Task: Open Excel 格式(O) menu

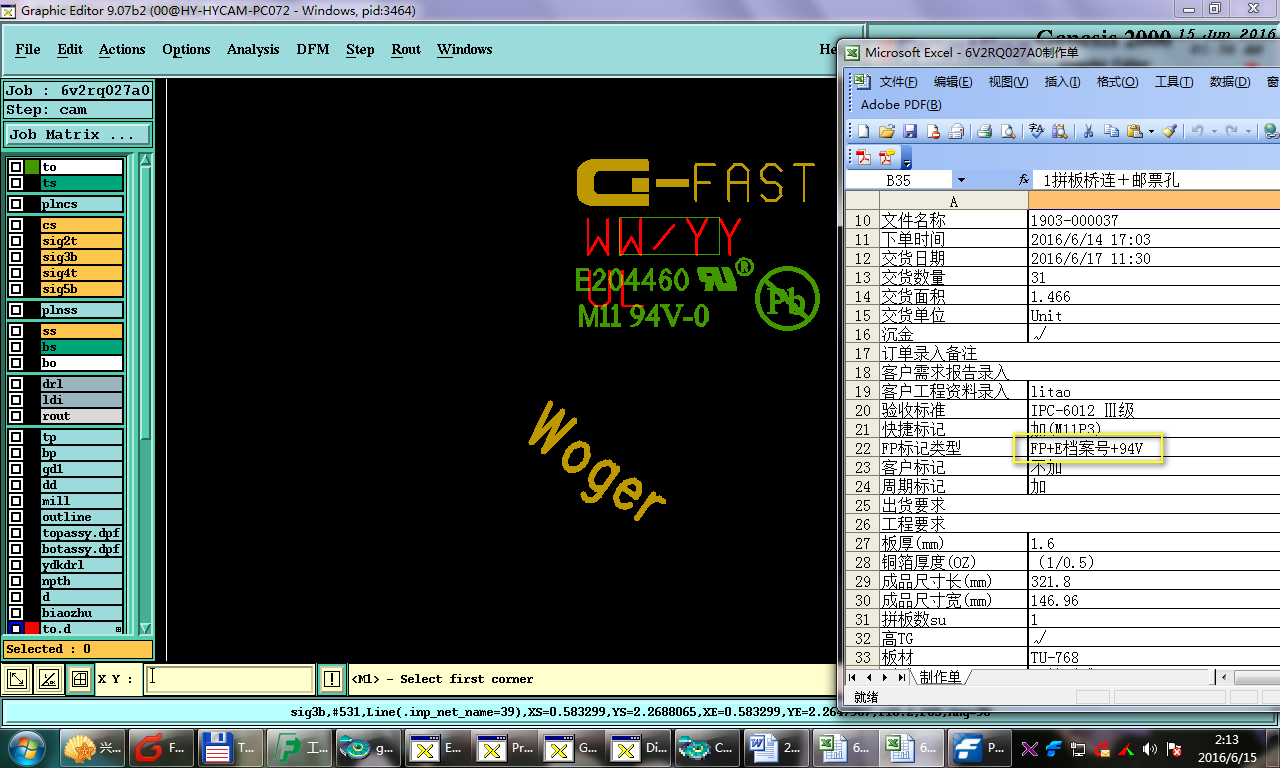Action: [x=1117, y=82]
